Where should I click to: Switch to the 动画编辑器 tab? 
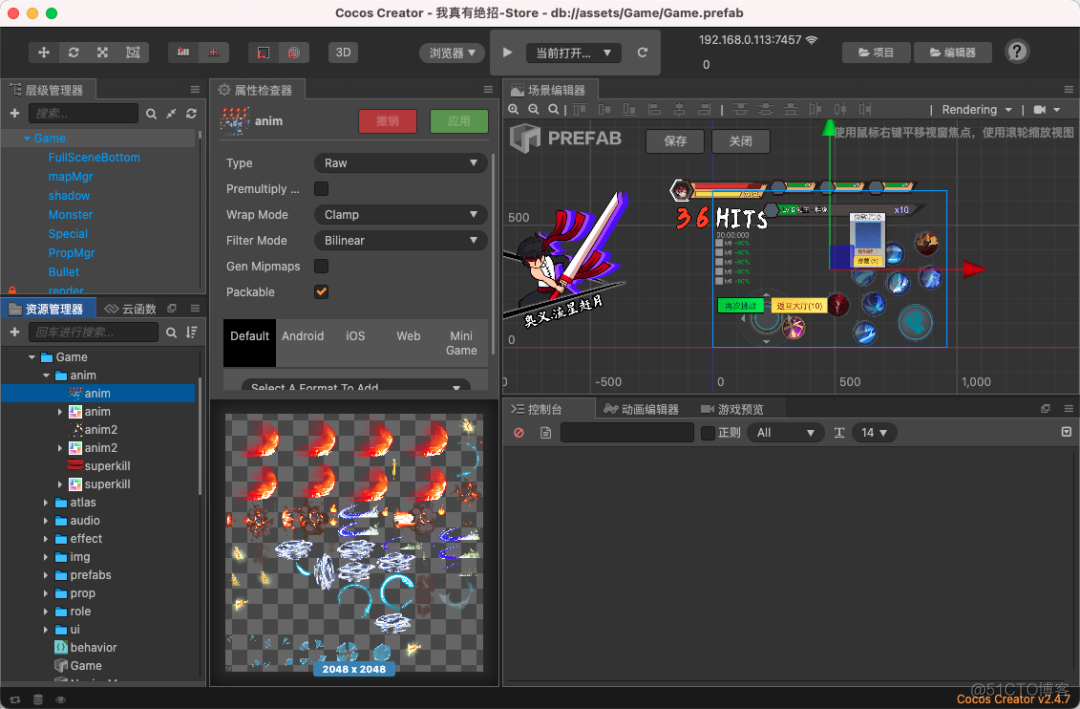point(641,409)
